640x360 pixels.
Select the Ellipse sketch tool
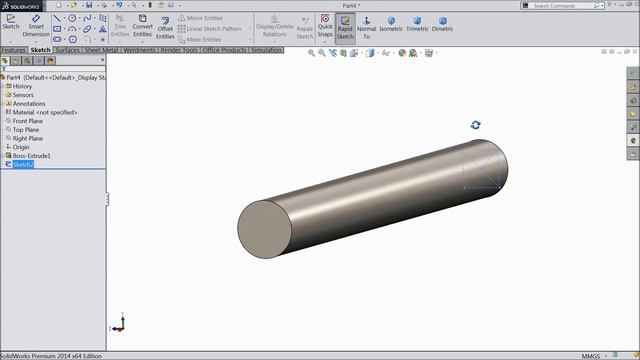coord(87,29)
